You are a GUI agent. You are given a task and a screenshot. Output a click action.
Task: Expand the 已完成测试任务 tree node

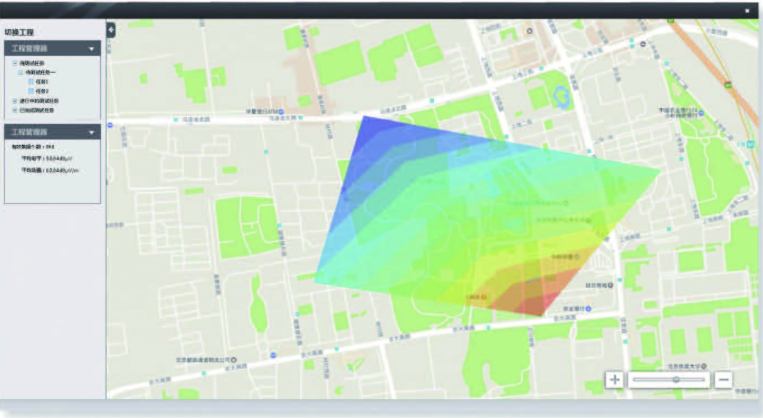point(14,110)
